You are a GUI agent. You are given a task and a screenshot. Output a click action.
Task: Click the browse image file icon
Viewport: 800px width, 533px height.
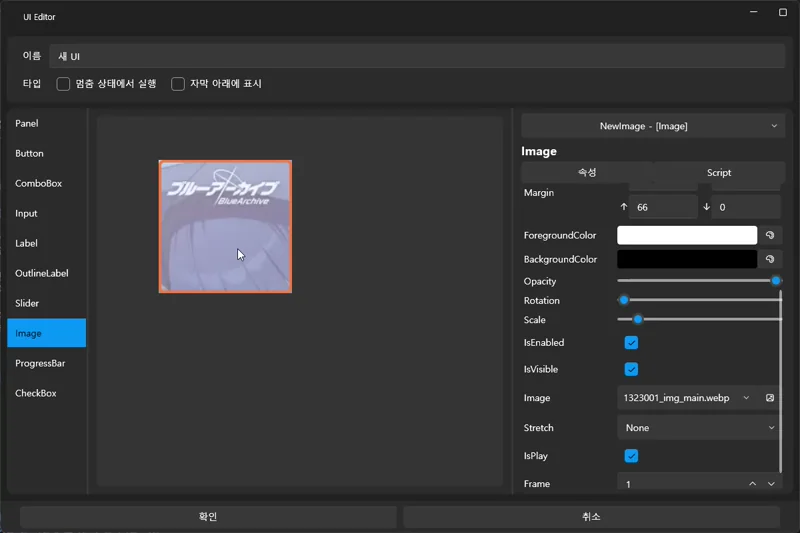coord(770,398)
